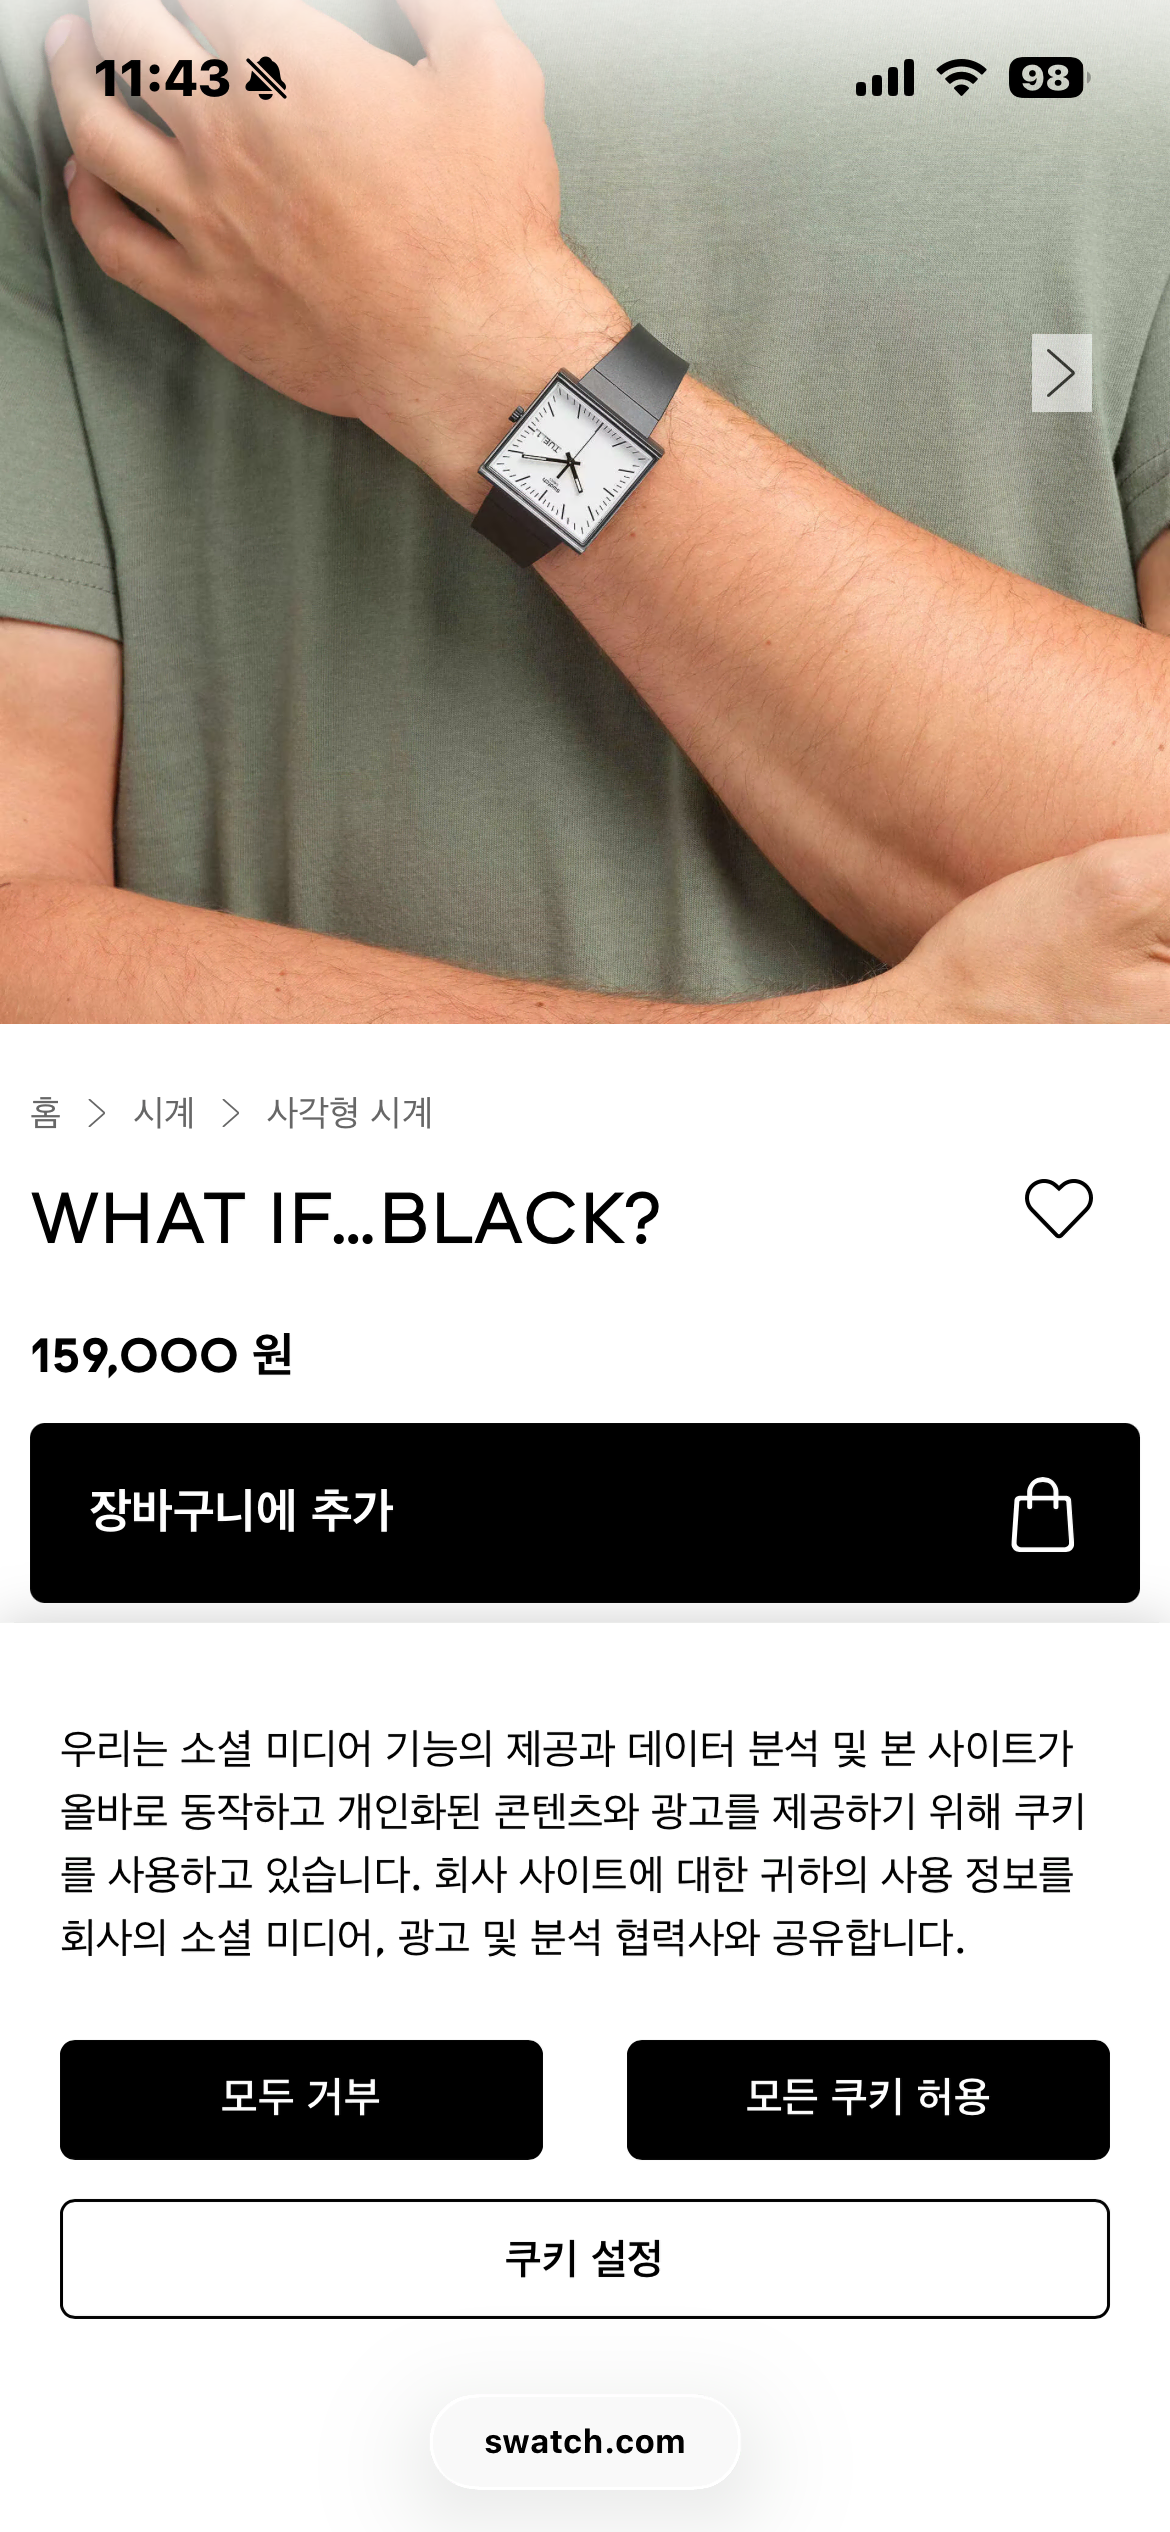Tap the 159,000 원 price

[x=162, y=1356]
